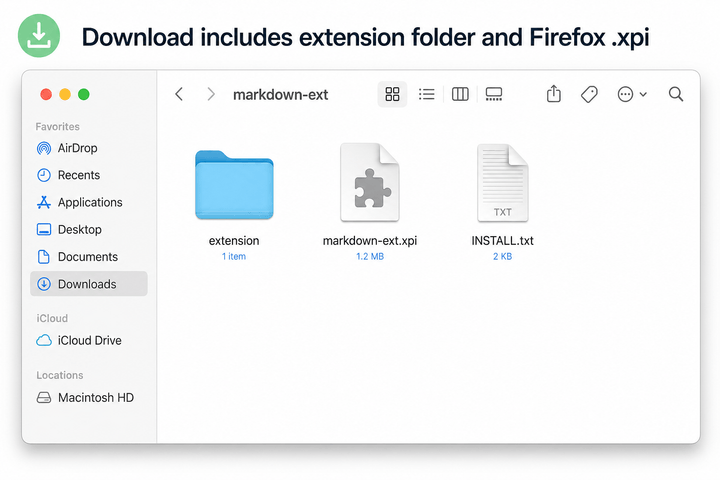Click the INSTALL.txt file name
The height and width of the screenshot is (480, 720).
pos(502,241)
